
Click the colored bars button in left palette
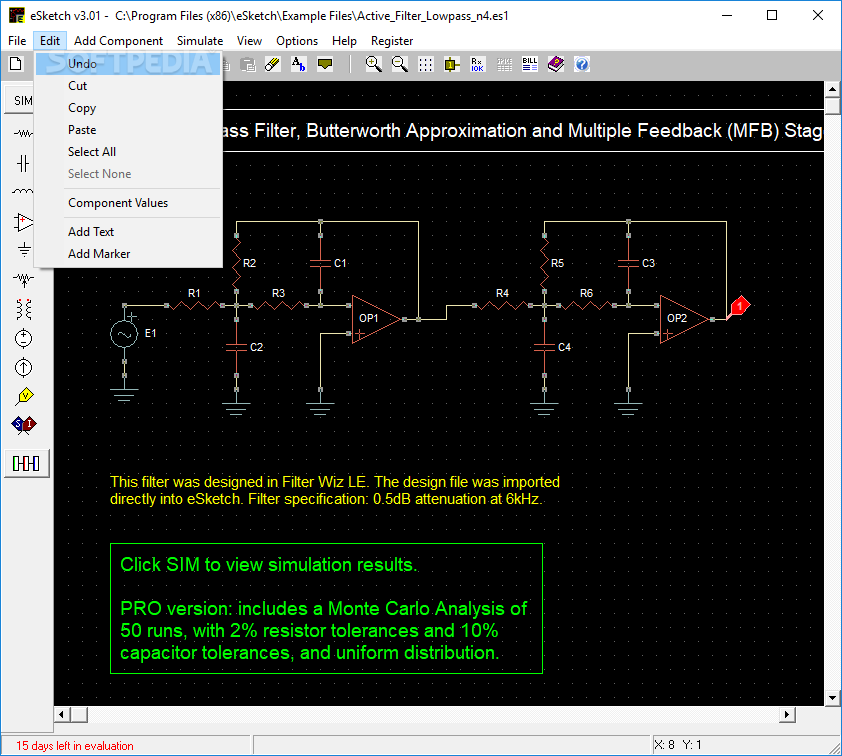tap(26, 463)
